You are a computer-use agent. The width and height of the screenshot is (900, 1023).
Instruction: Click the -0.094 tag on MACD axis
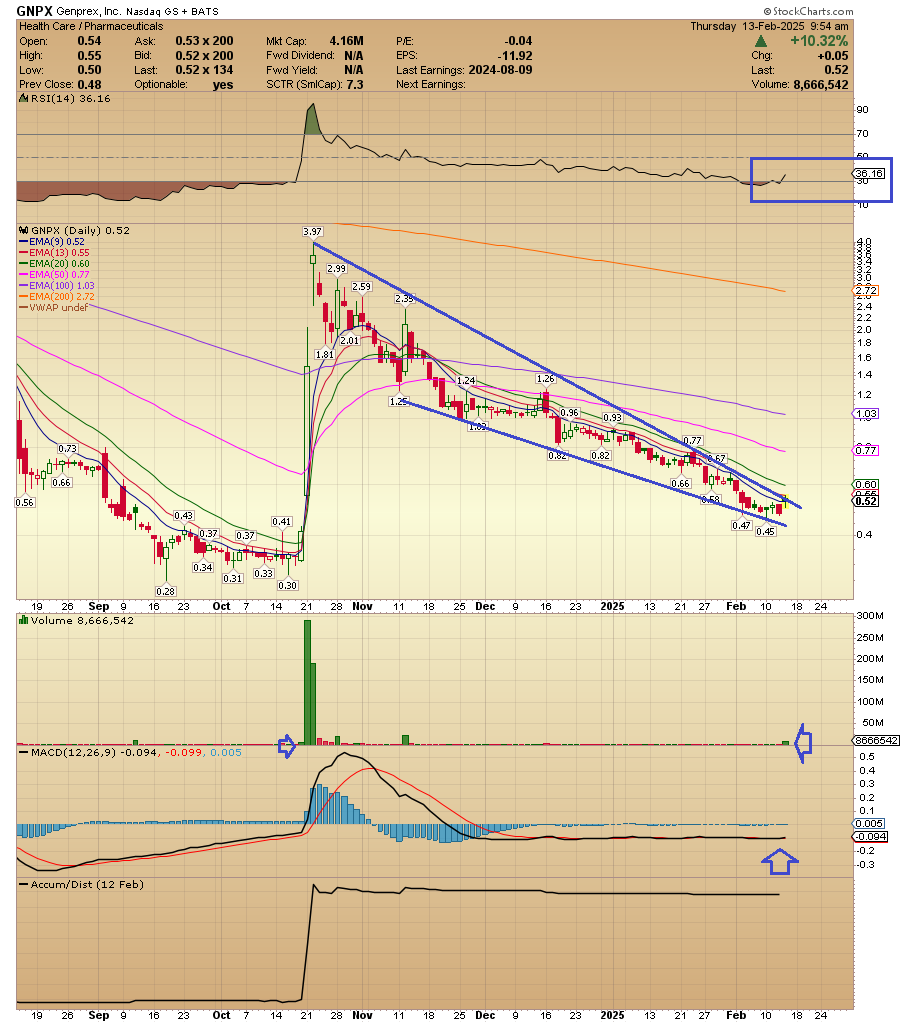[870, 836]
